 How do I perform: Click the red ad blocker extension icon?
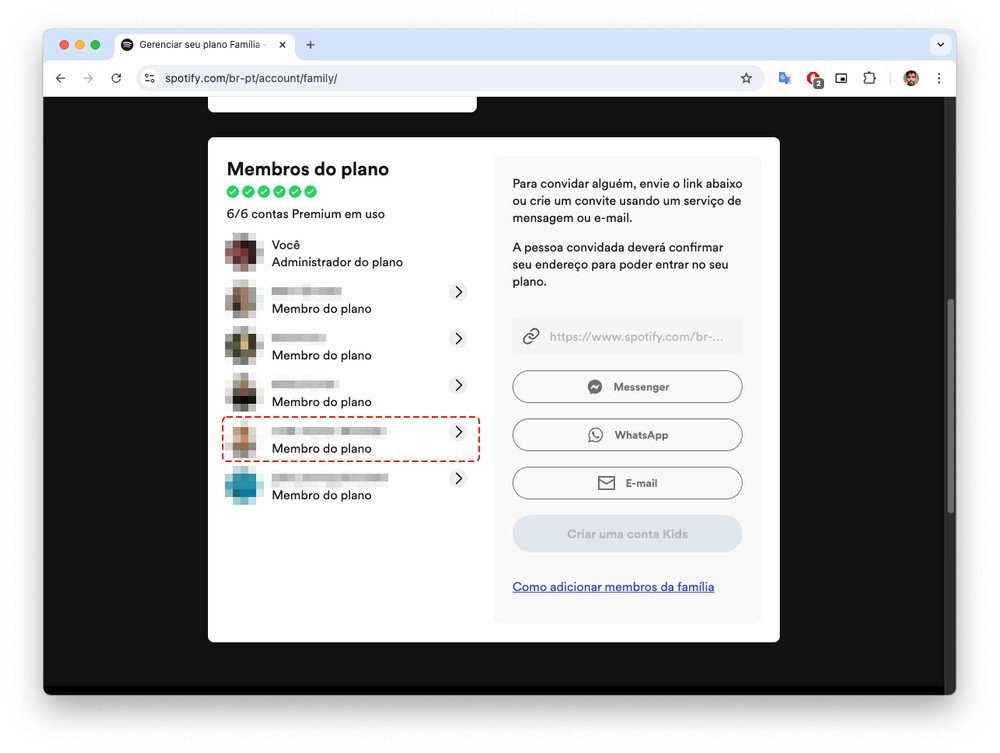pyautogui.click(x=813, y=78)
